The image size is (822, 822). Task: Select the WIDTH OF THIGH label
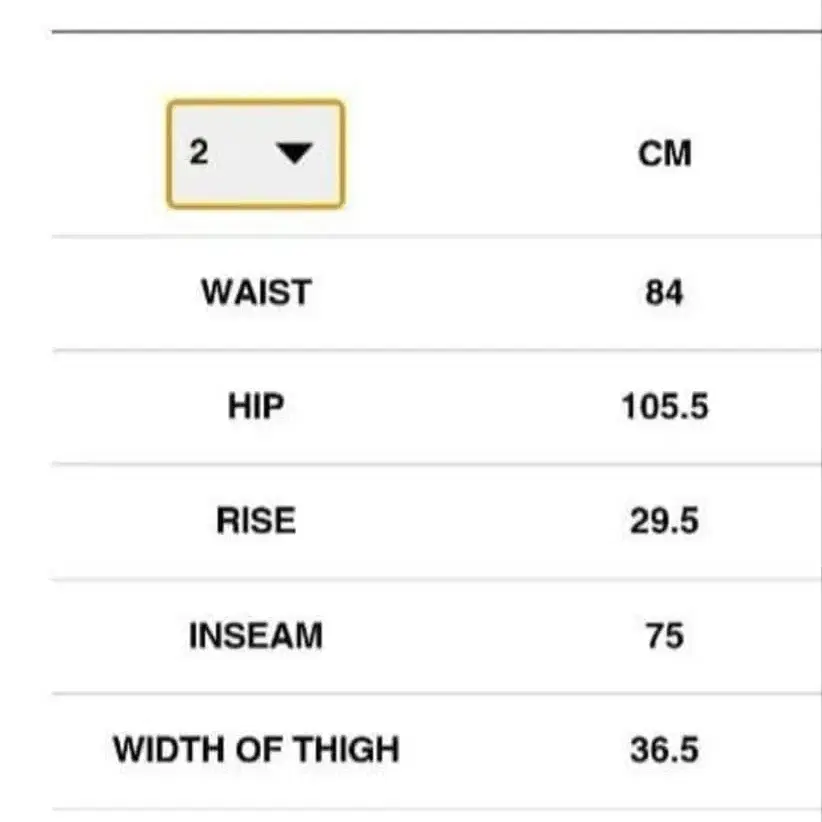(x=256, y=749)
